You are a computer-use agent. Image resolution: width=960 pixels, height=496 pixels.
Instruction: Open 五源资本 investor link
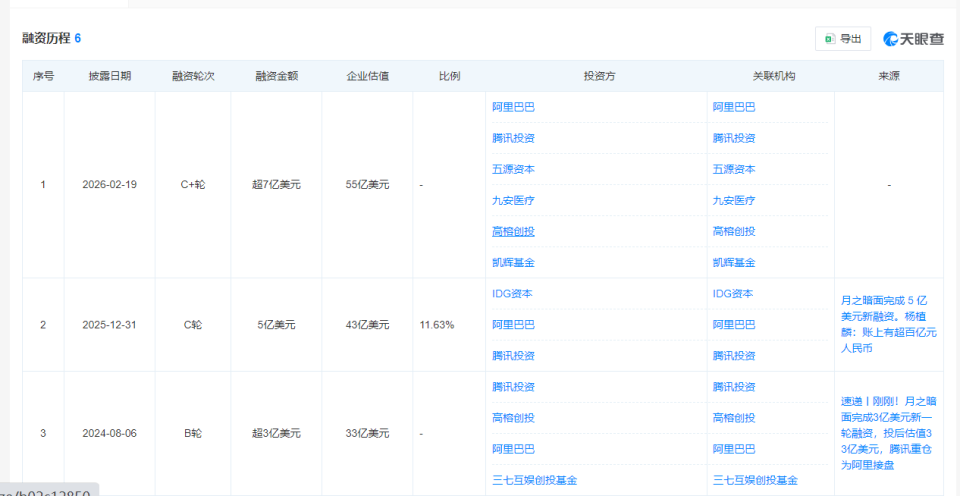(513, 169)
